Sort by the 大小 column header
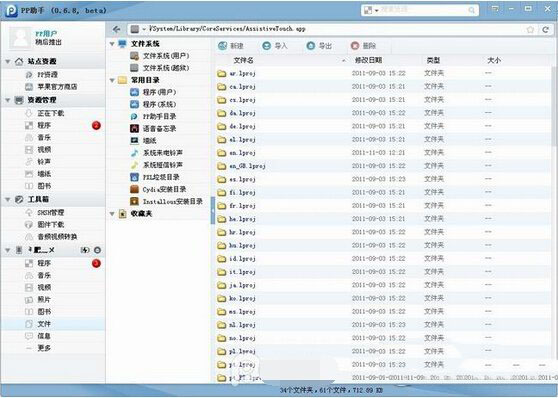Image resolution: width=558 pixels, height=398 pixels. pyautogui.click(x=494, y=61)
